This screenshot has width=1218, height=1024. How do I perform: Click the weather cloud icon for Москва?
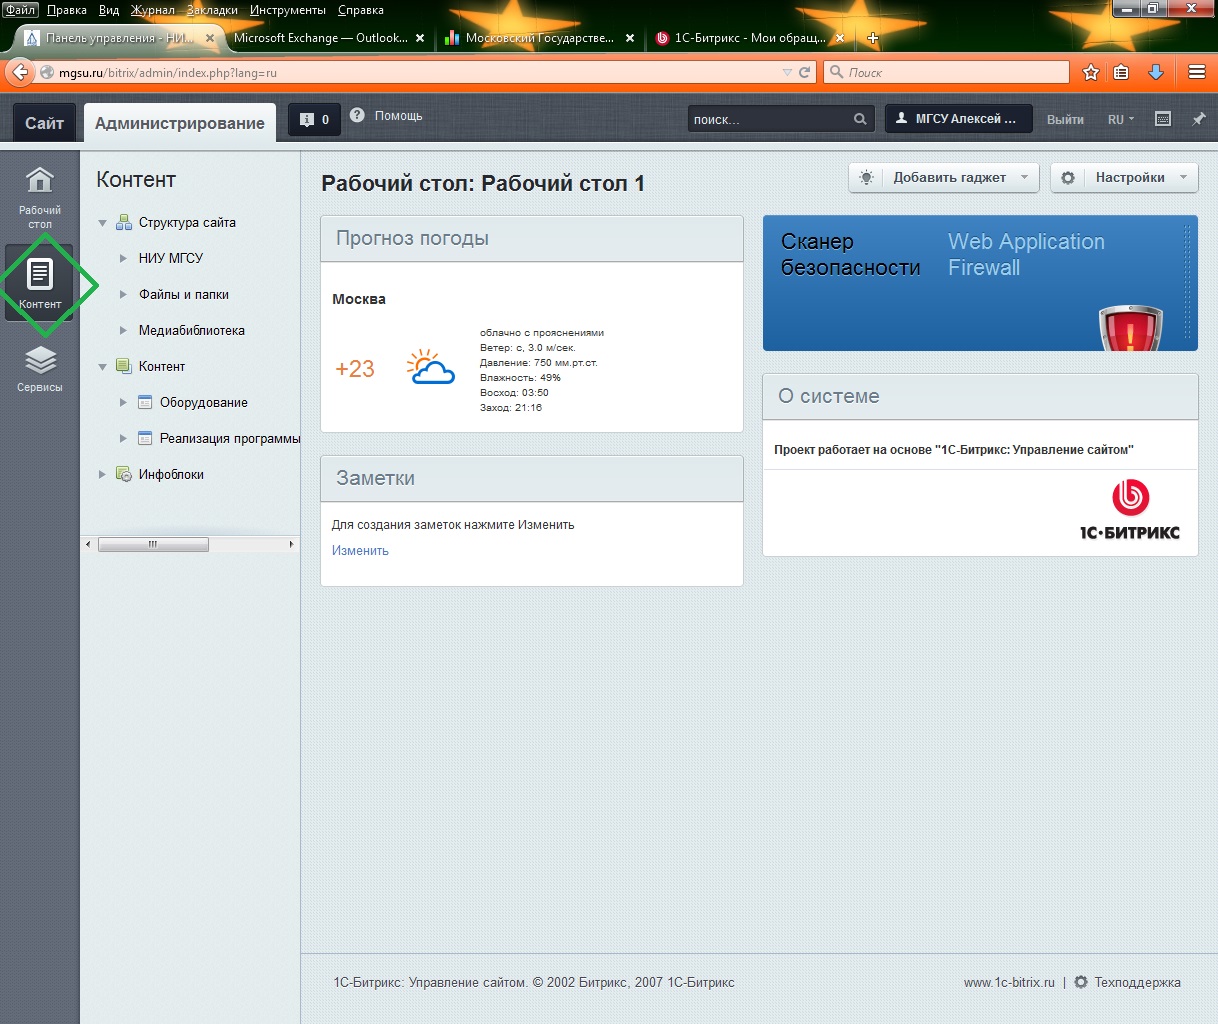[x=431, y=367]
